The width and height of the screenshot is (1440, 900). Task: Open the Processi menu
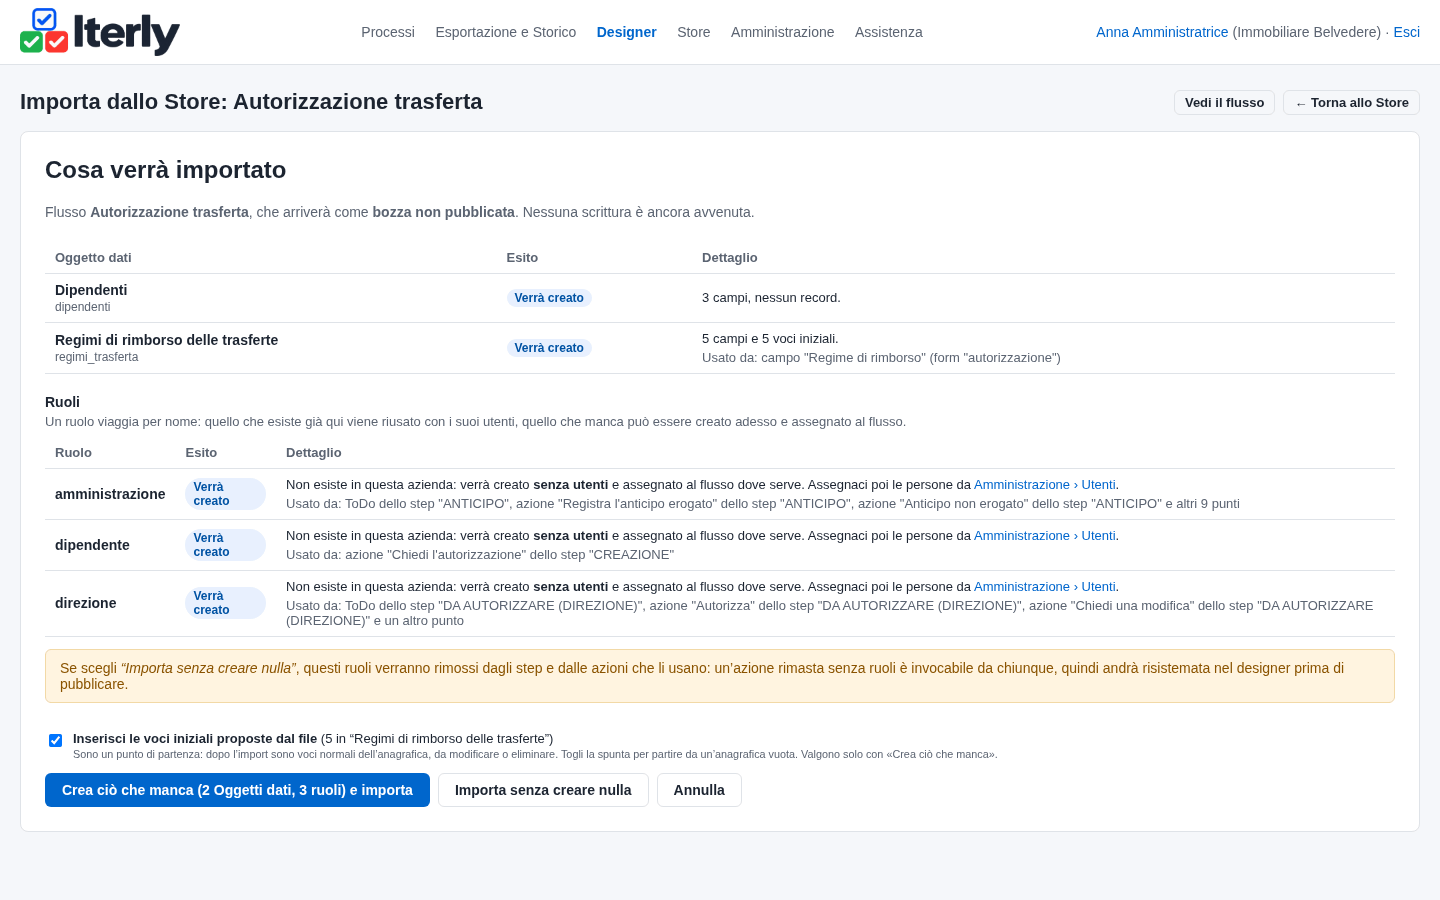[388, 32]
